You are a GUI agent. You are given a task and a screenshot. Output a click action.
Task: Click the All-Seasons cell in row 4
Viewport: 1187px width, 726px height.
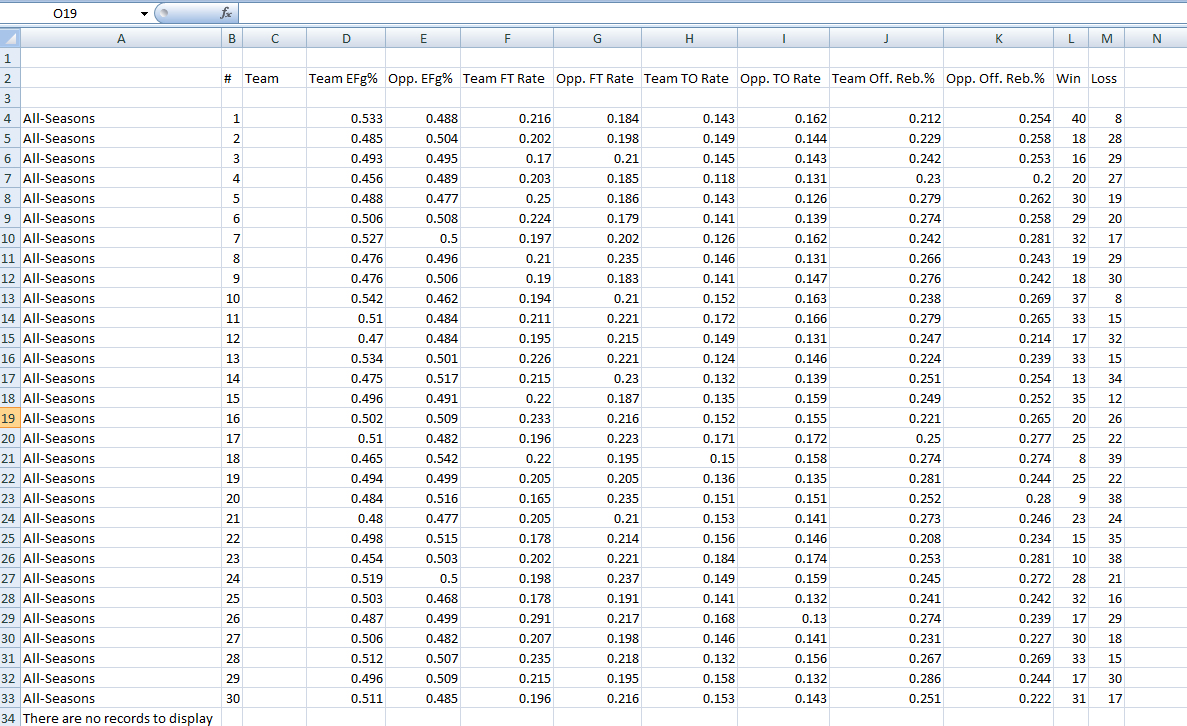pos(121,118)
